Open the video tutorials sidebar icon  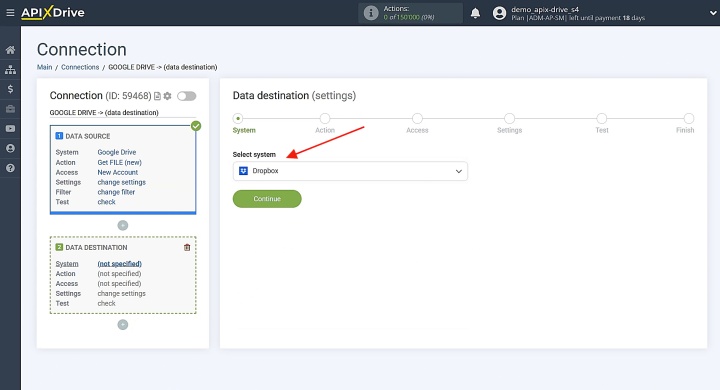tap(10, 129)
